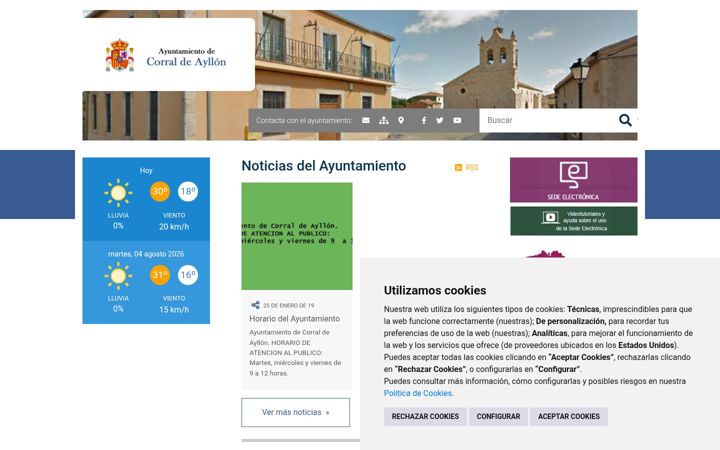
Task: Click the martes 04 agosto sun icon
Action: pos(118,276)
